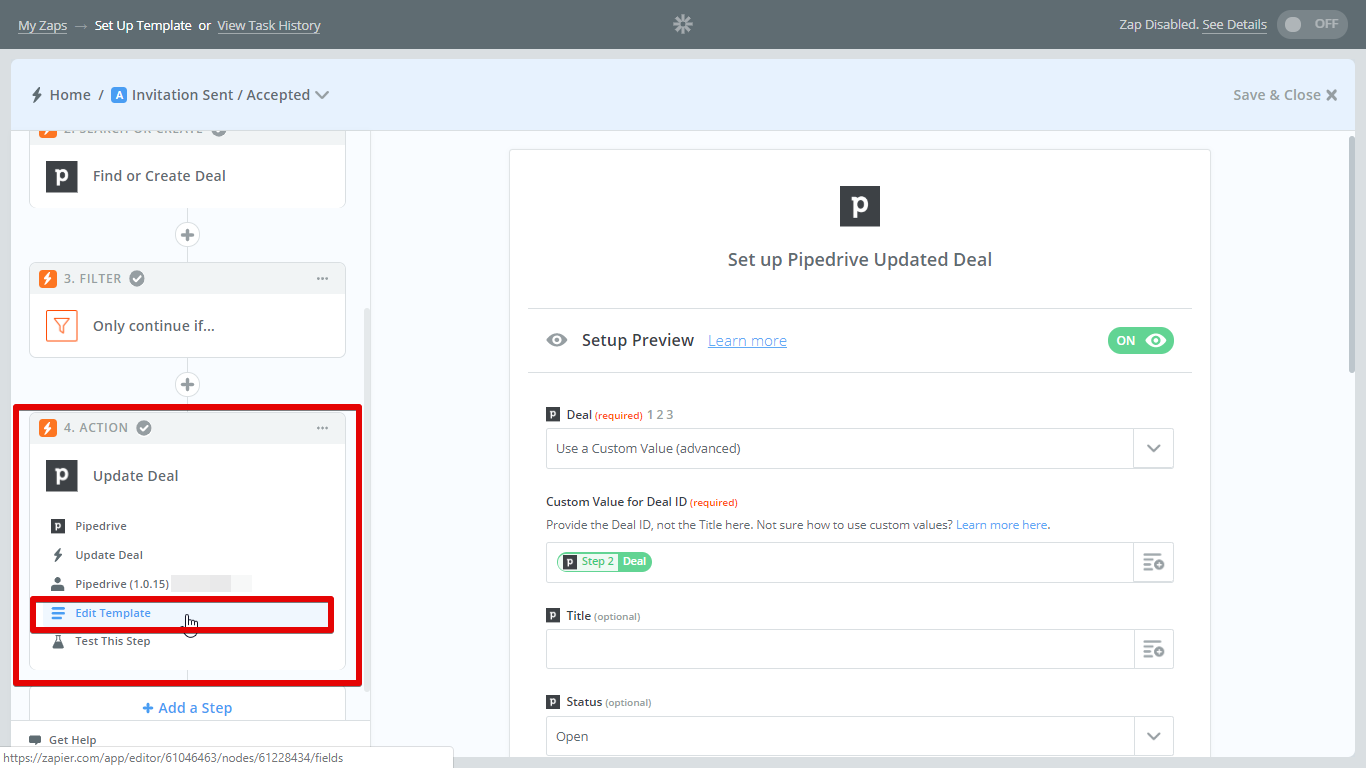
Task: Click the eye icon beside Setup Preview
Action: pyautogui.click(x=557, y=340)
